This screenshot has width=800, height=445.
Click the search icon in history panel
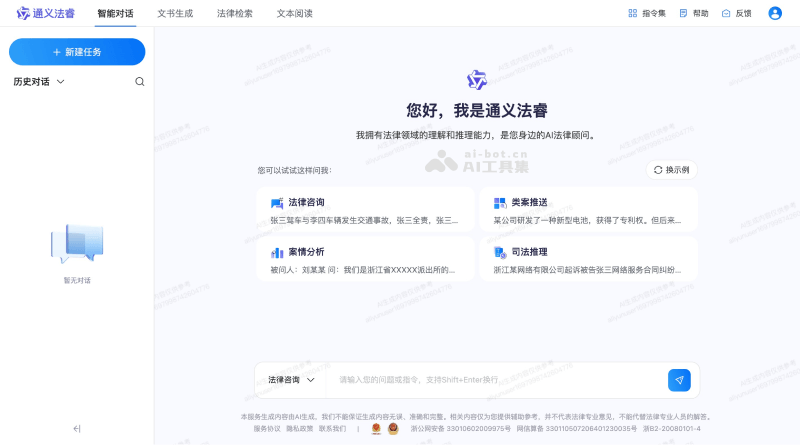tap(139, 82)
